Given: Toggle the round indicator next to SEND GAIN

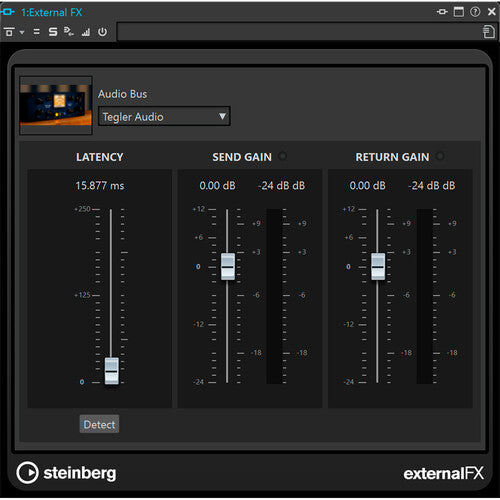Looking at the screenshot, I should 282,156.
